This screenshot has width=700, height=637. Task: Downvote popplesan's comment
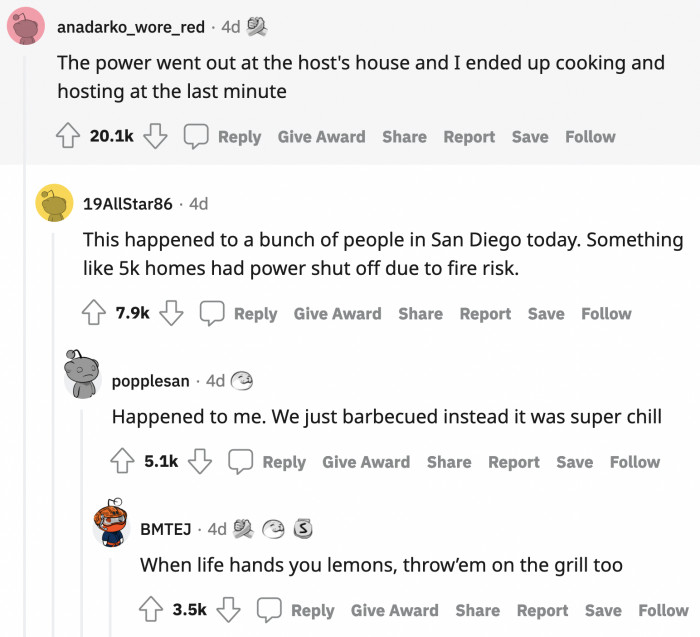tap(200, 461)
